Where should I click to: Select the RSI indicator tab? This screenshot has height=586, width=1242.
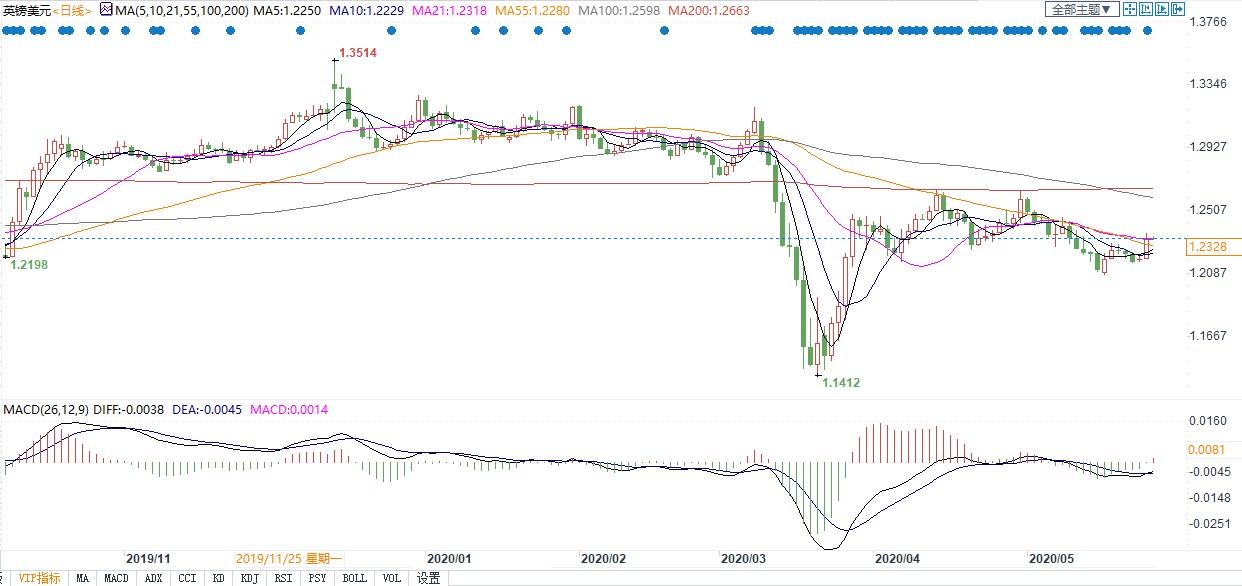click(283, 578)
